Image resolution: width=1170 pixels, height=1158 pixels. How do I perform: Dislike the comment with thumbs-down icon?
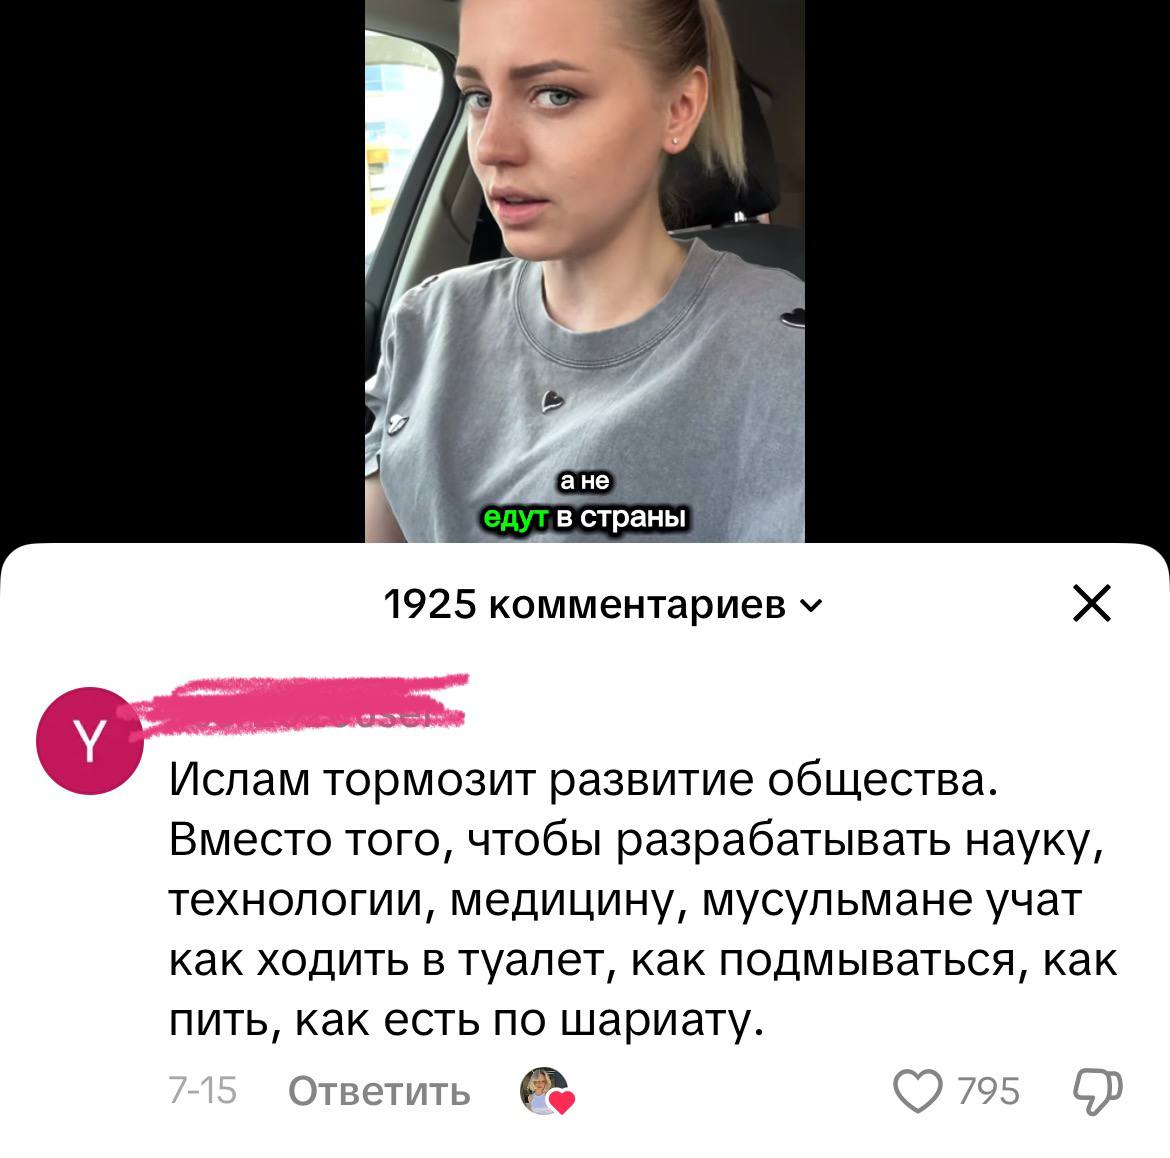coord(1098,1092)
